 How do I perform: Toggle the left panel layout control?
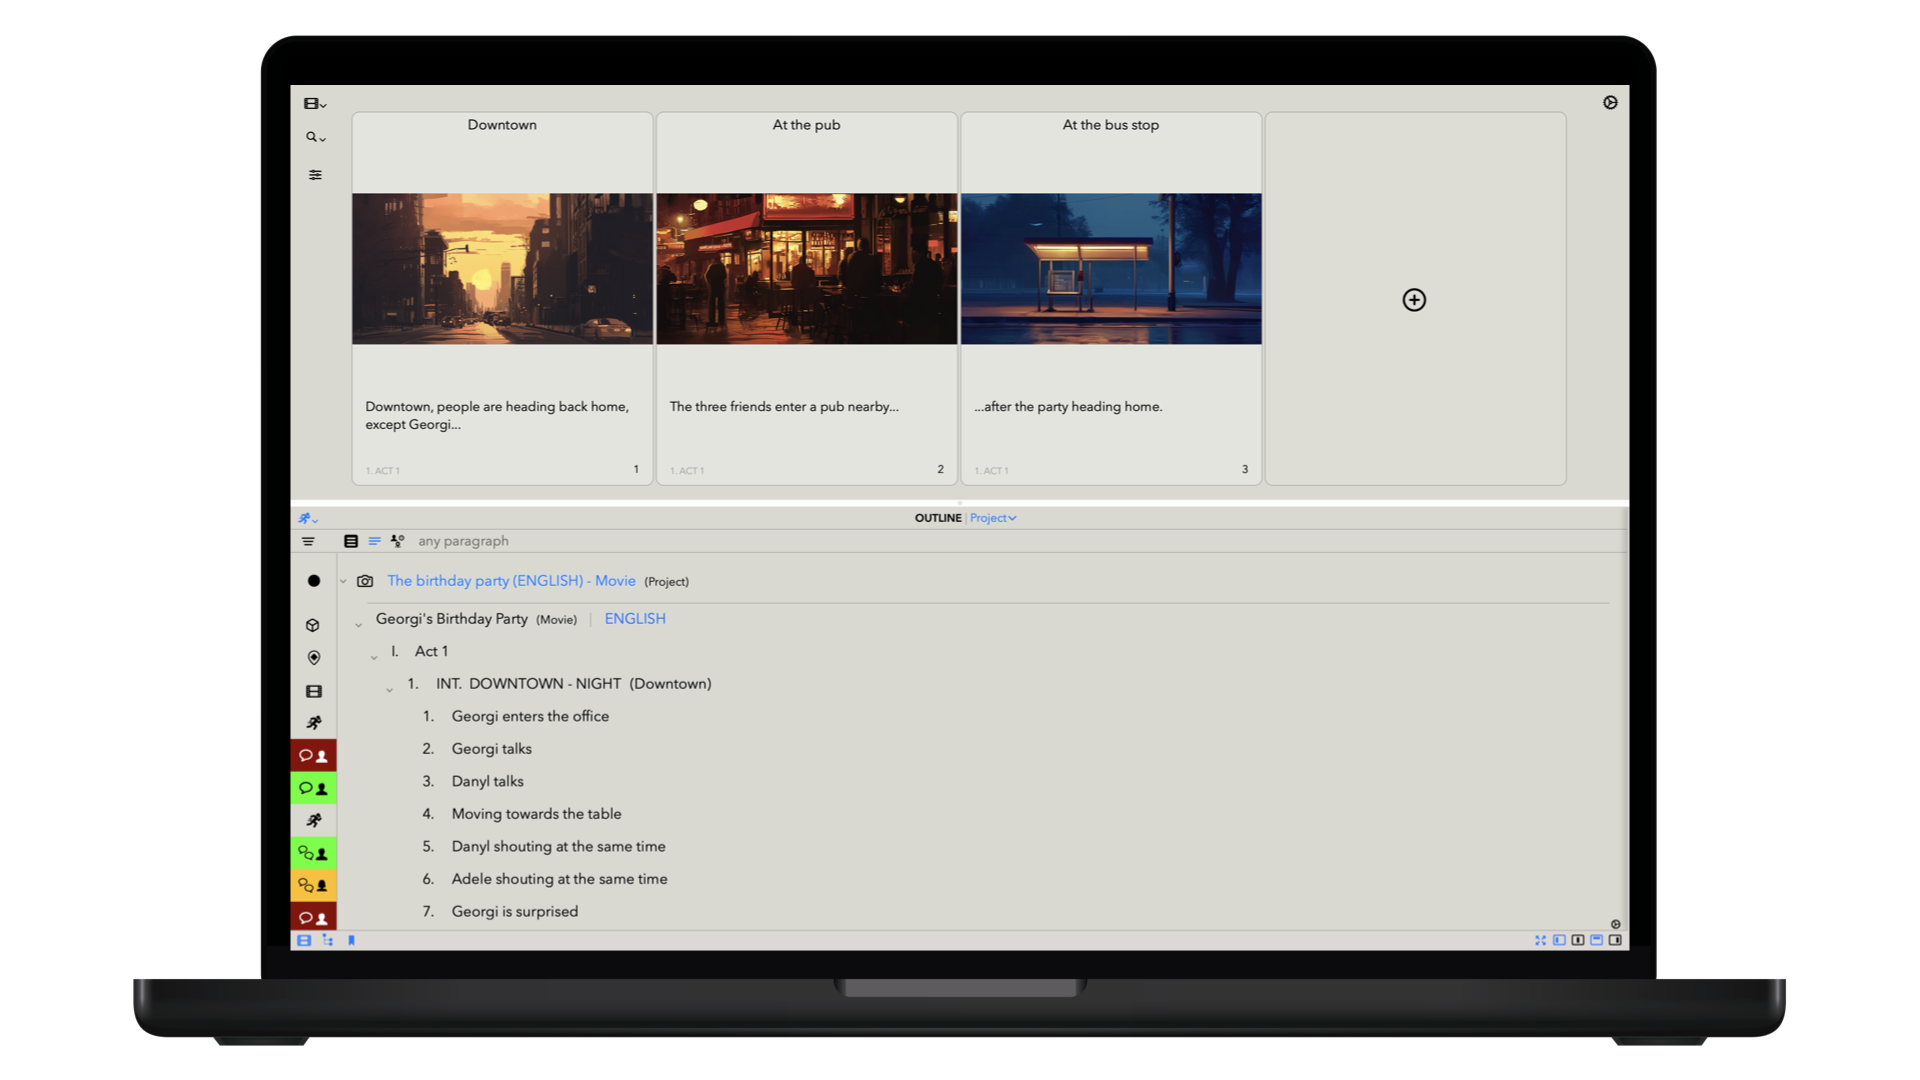[1558, 940]
